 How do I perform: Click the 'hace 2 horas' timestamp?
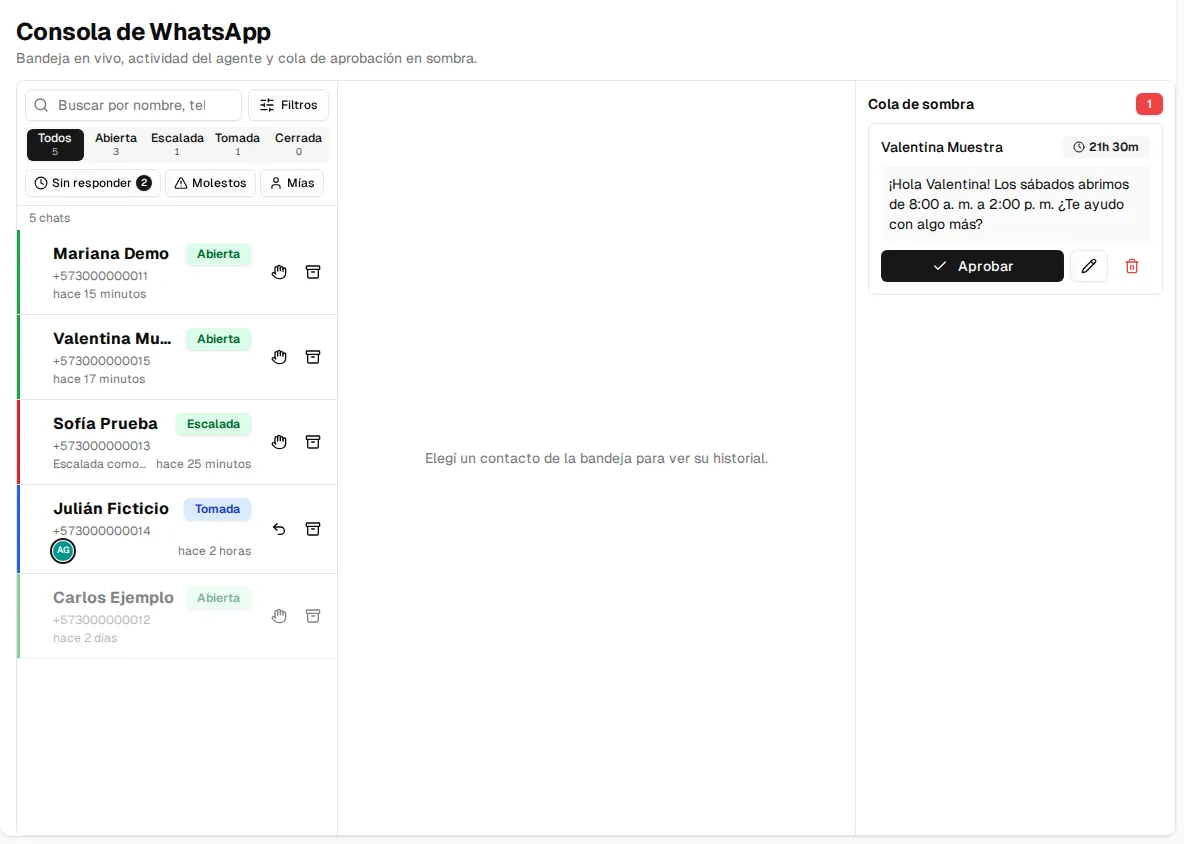click(x=214, y=551)
